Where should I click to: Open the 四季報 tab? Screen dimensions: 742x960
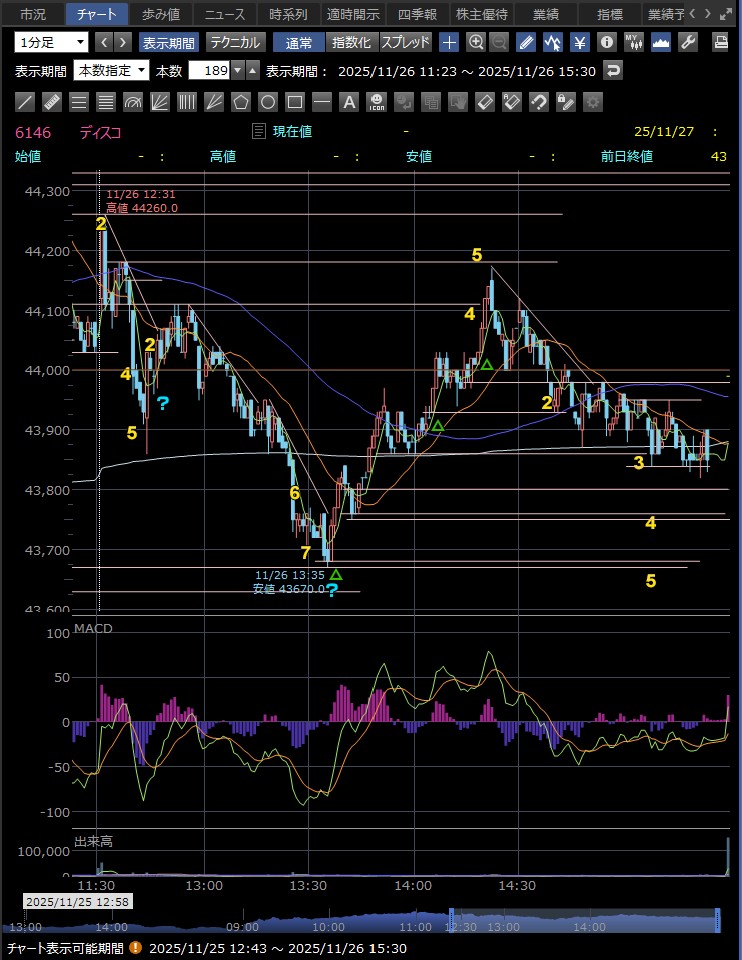(x=416, y=14)
